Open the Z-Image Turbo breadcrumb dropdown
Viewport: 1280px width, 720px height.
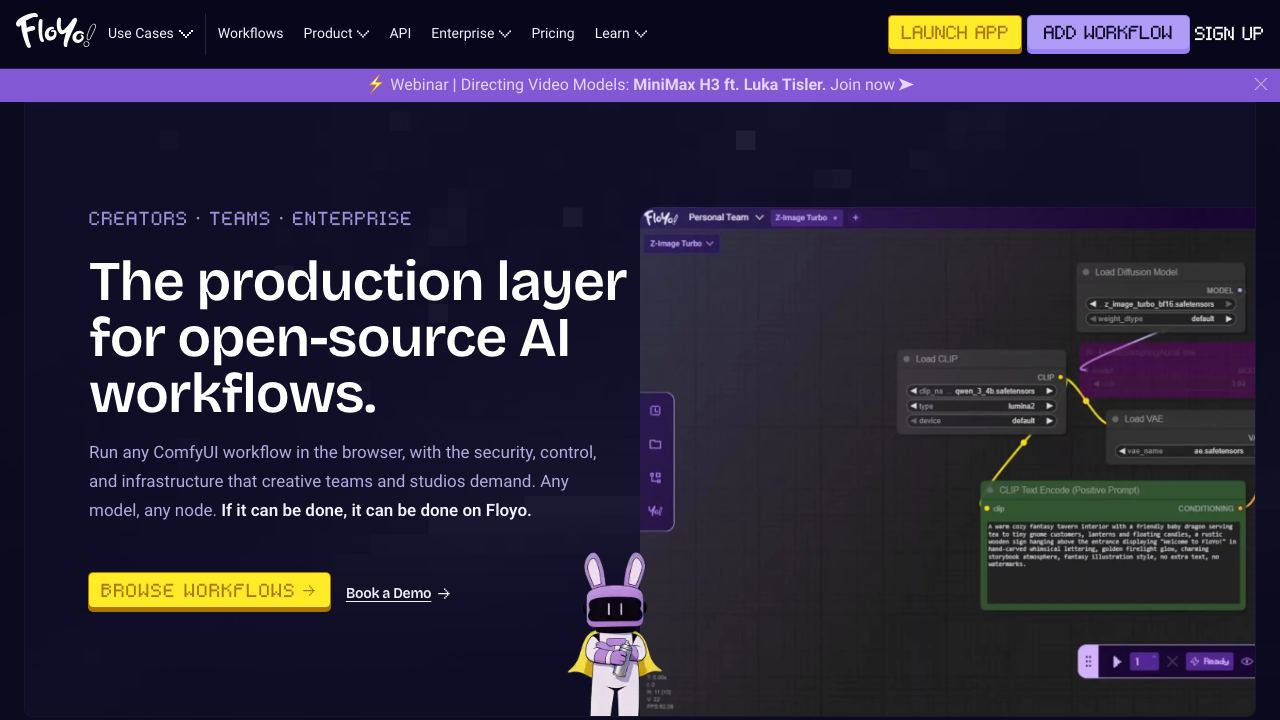pyautogui.click(x=681, y=243)
